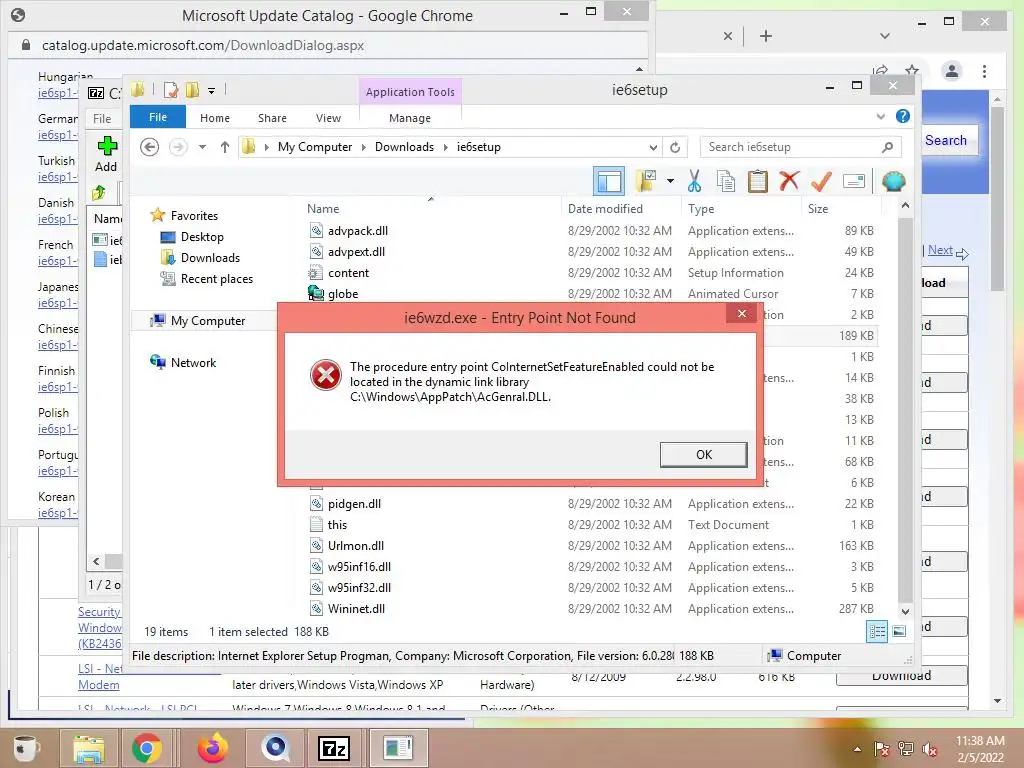This screenshot has height=768, width=1024.
Task: Open Firefox from the taskbar
Action: (212, 748)
